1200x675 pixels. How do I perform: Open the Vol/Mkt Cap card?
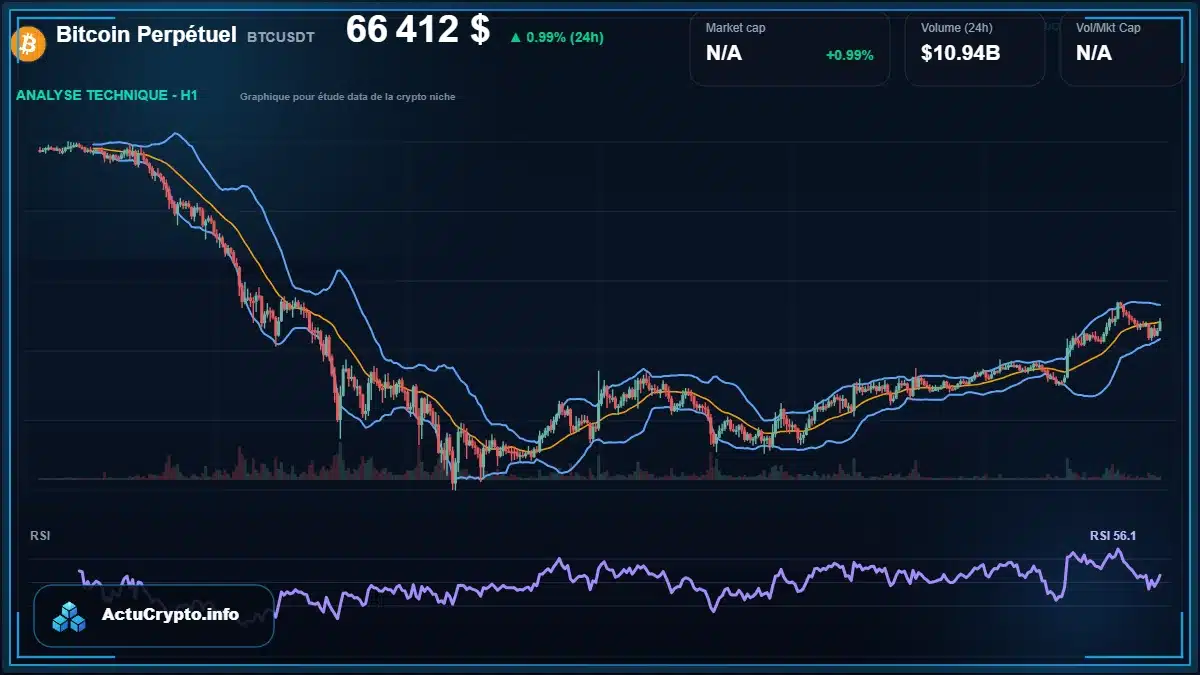point(1122,49)
